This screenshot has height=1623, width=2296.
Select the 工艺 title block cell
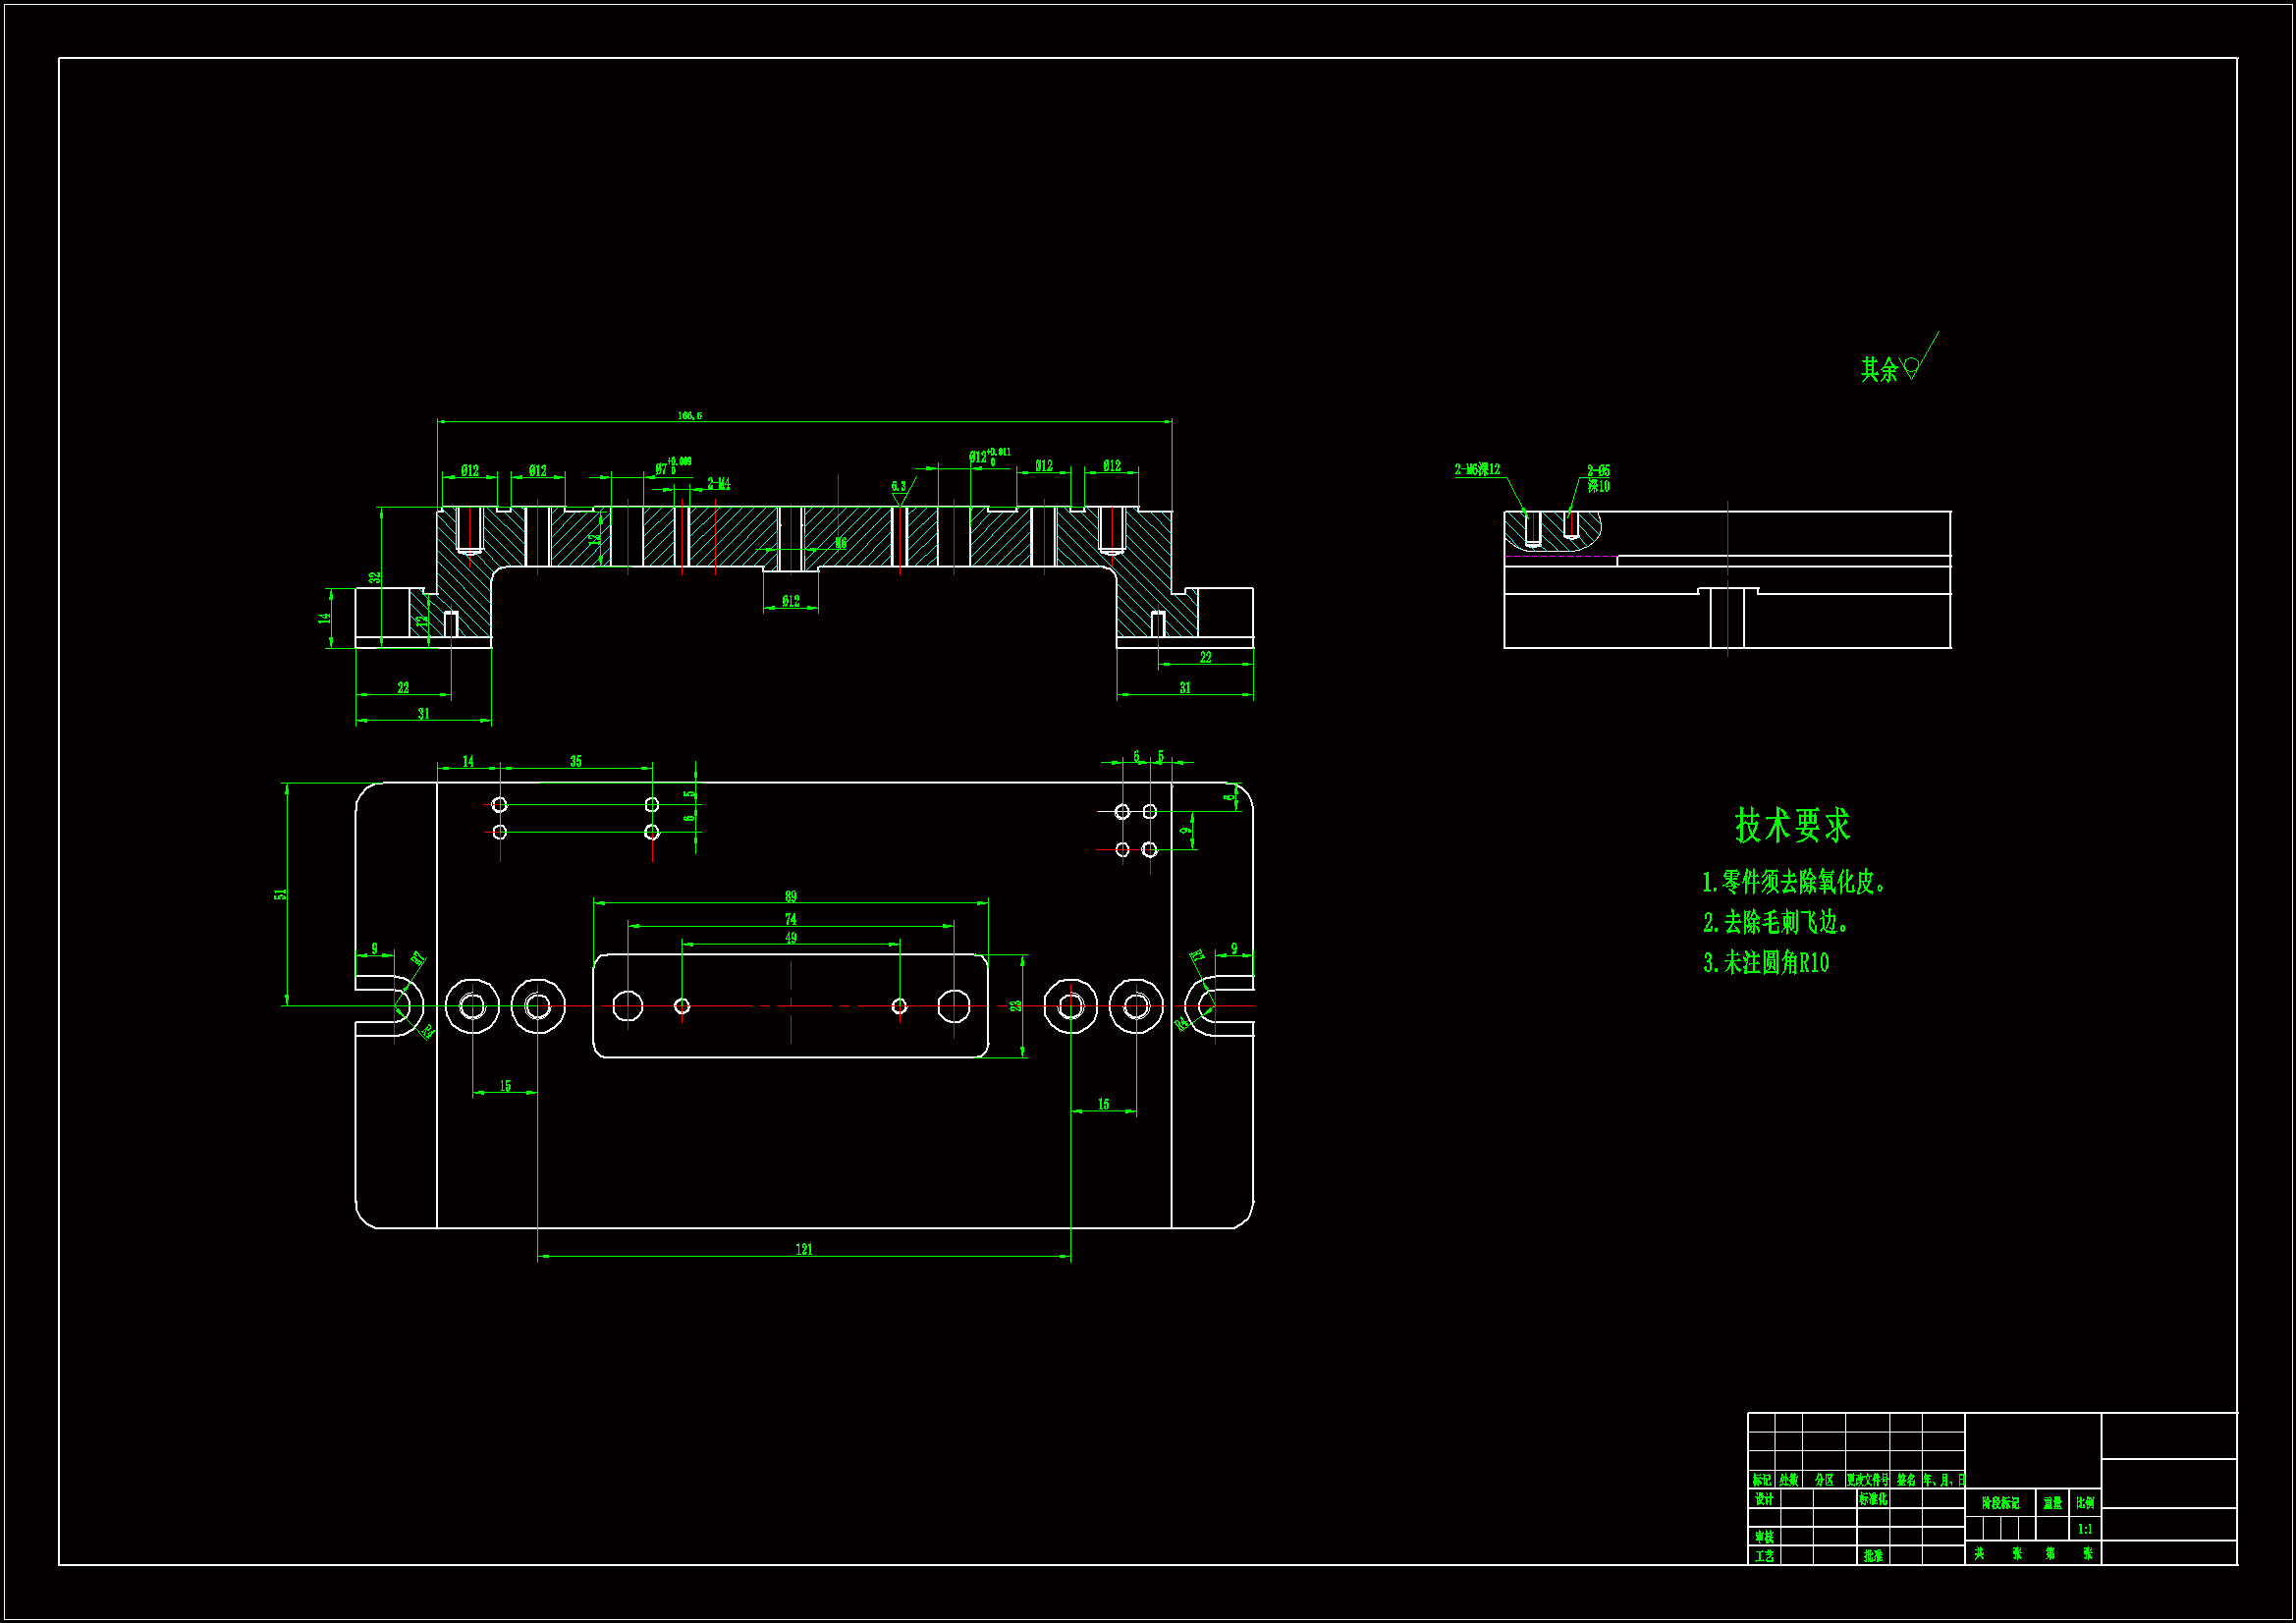pos(1764,1556)
